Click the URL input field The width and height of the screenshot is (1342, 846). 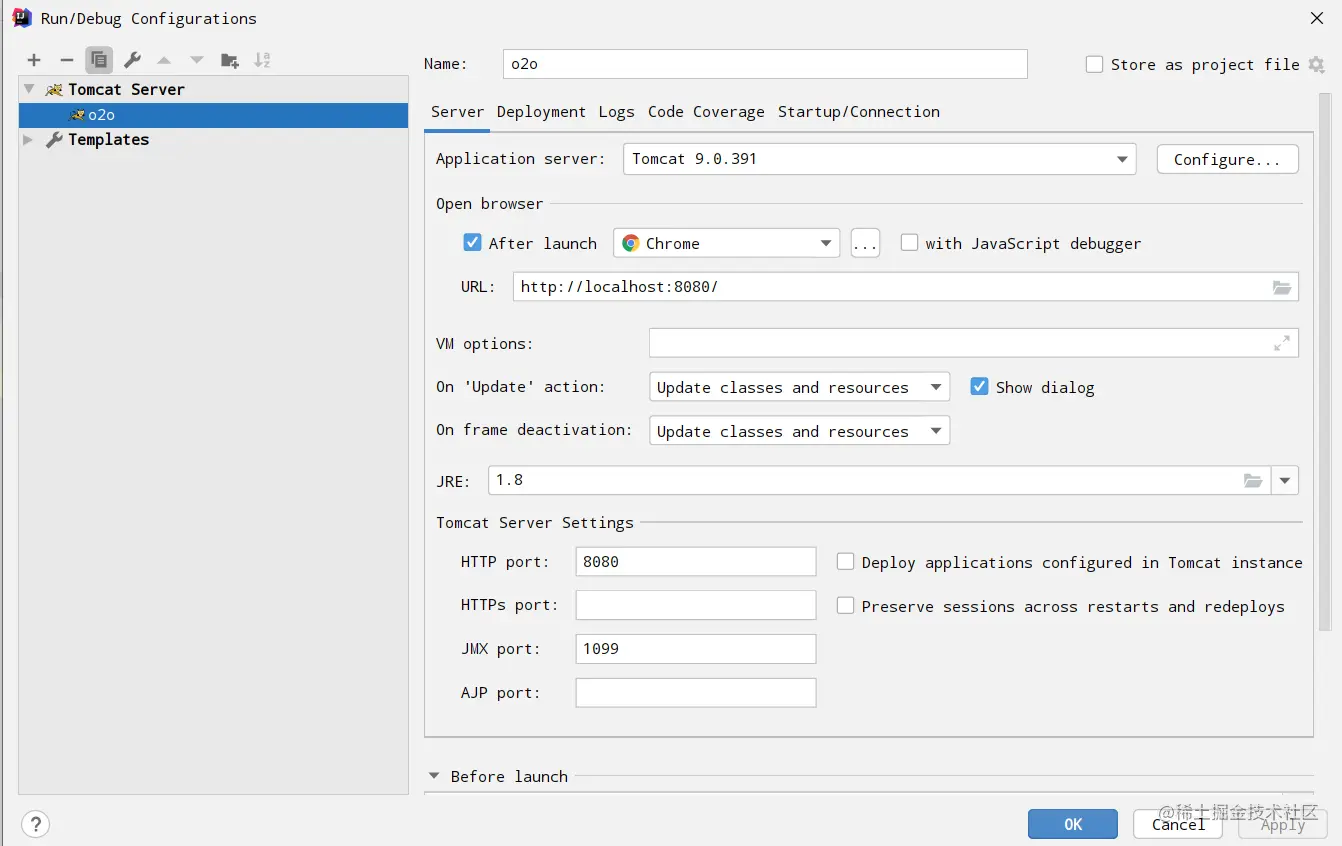pos(906,287)
